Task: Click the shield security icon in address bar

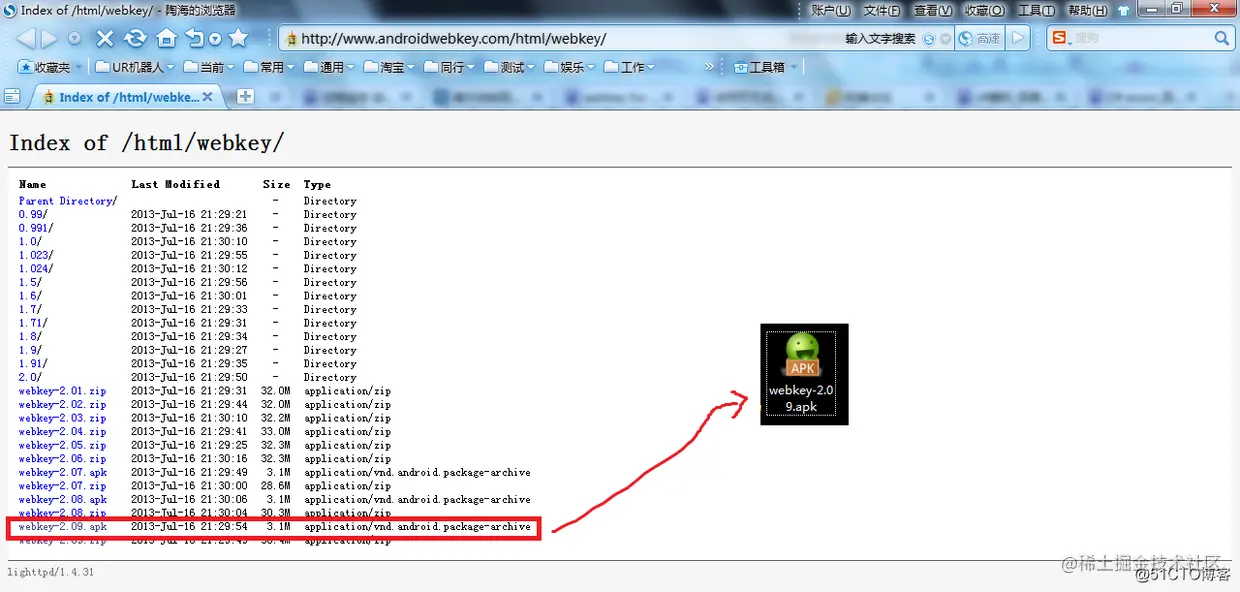Action: point(929,39)
